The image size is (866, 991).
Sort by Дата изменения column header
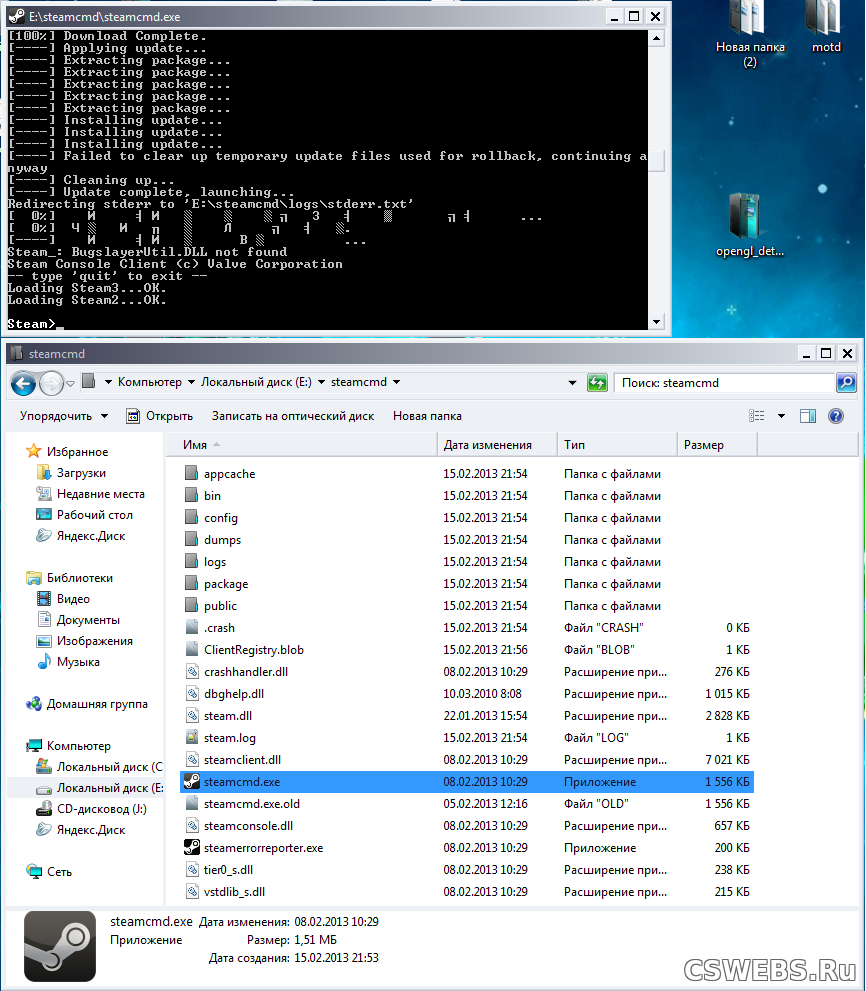click(x=487, y=445)
